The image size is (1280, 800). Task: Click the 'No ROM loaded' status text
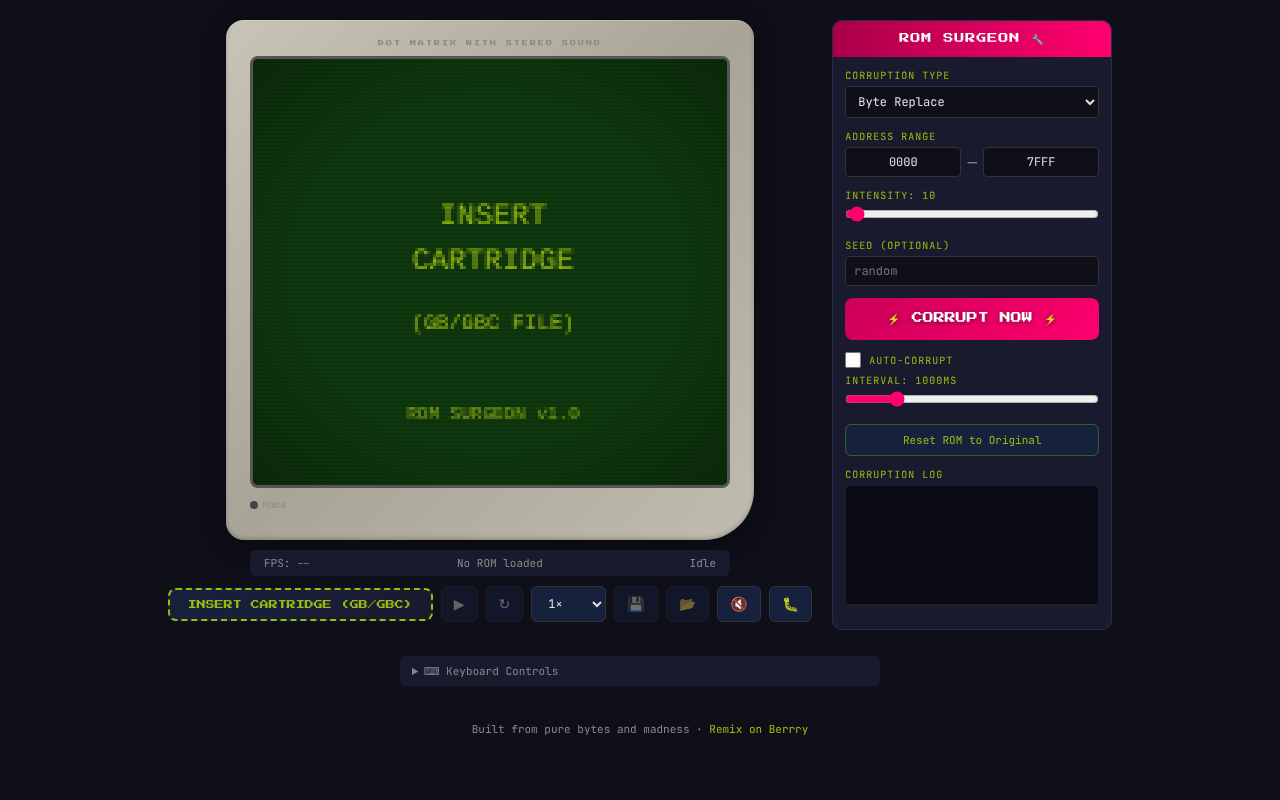[x=500, y=563]
